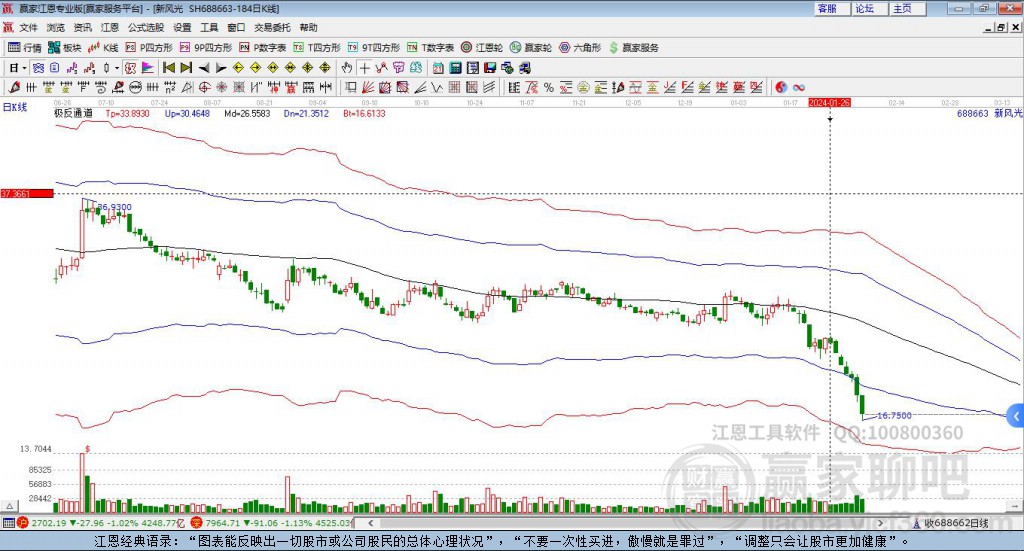This screenshot has height=551, width=1024.
Task: Click the Md=26.5583 indicator value
Action: [x=247, y=114]
